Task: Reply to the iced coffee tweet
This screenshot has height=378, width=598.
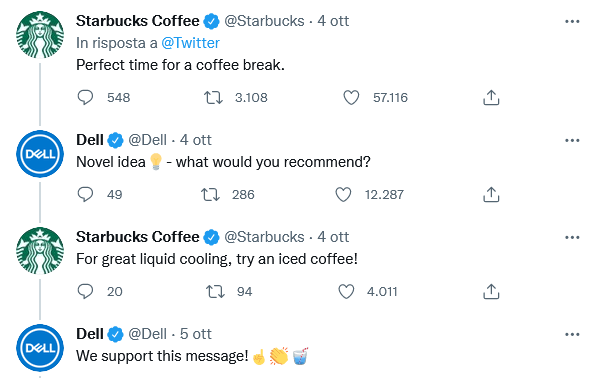Action: (x=85, y=291)
